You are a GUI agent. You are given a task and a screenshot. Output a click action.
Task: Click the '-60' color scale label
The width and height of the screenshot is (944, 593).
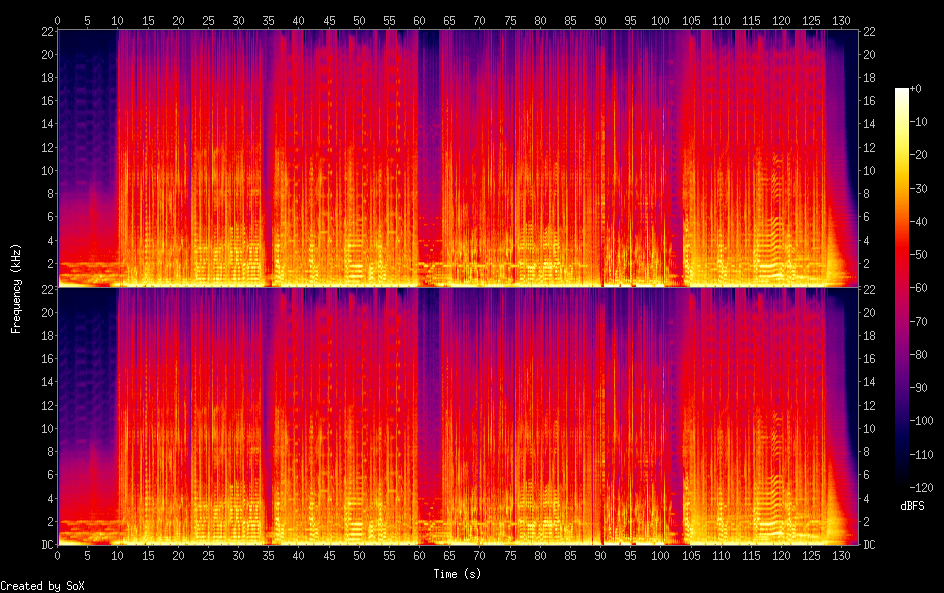point(918,288)
